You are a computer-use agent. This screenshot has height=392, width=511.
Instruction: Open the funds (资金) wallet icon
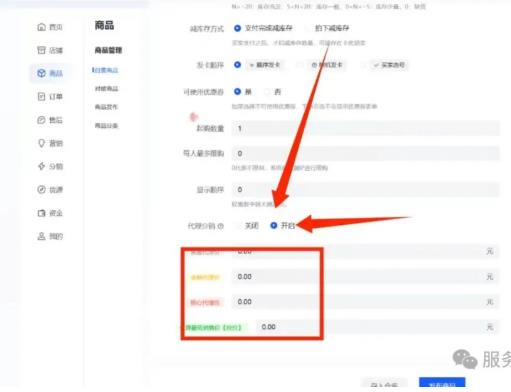[x=41, y=213]
